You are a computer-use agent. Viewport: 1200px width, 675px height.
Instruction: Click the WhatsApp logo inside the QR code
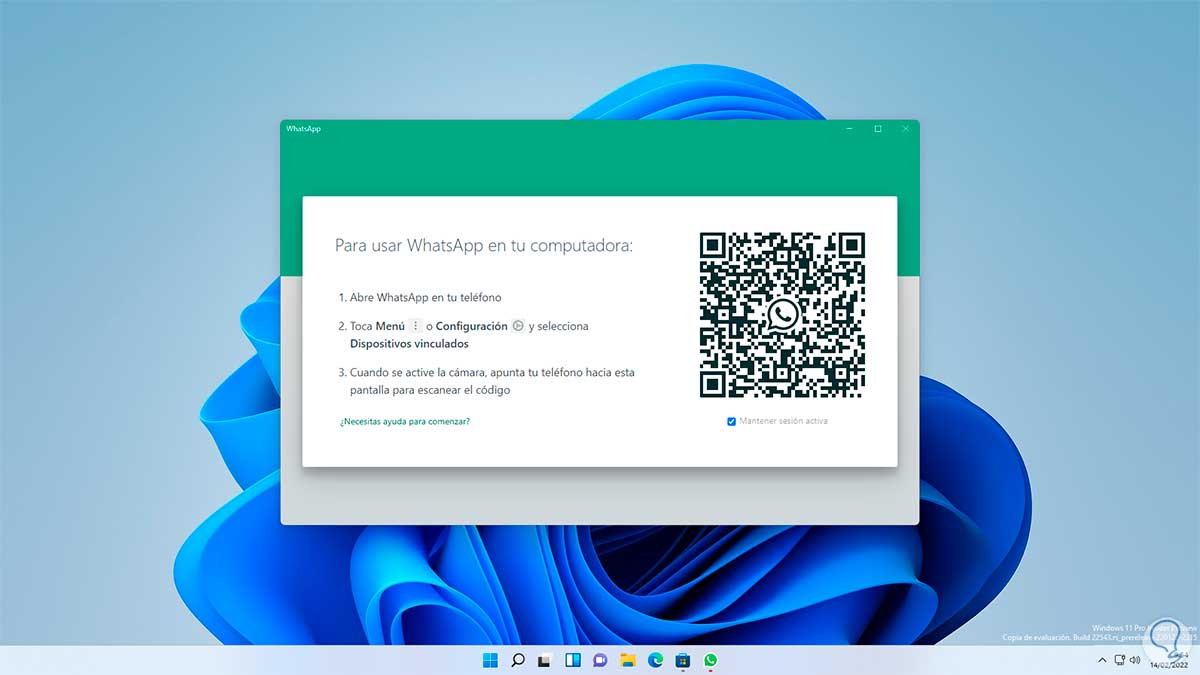[782, 315]
